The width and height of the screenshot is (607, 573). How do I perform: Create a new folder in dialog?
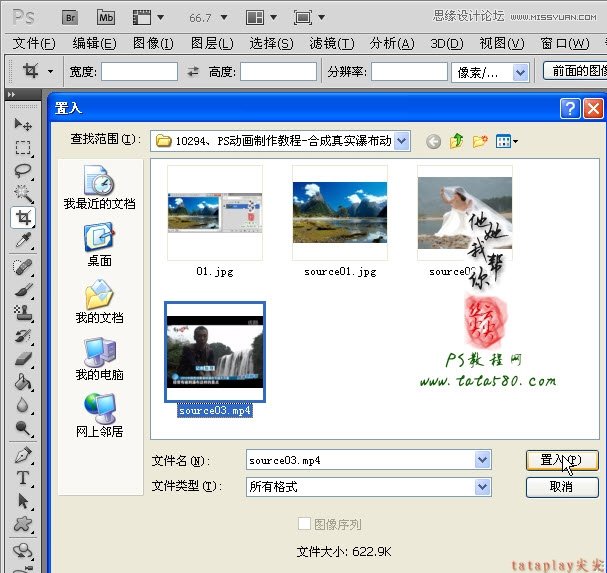[480, 141]
